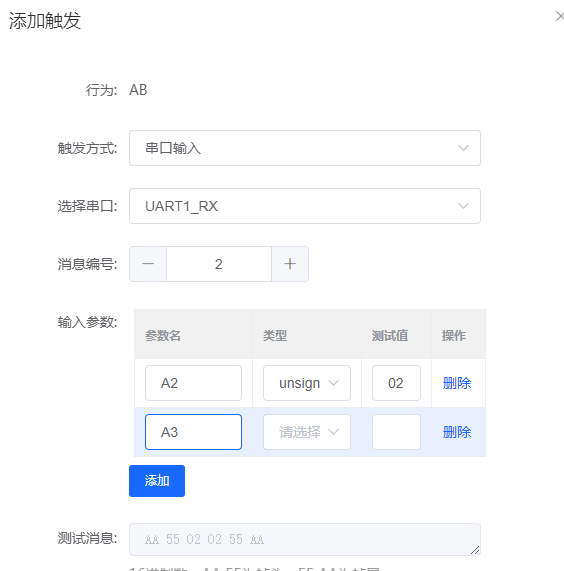Delete the A2 parameter row
564x571 pixels.
tap(457, 383)
